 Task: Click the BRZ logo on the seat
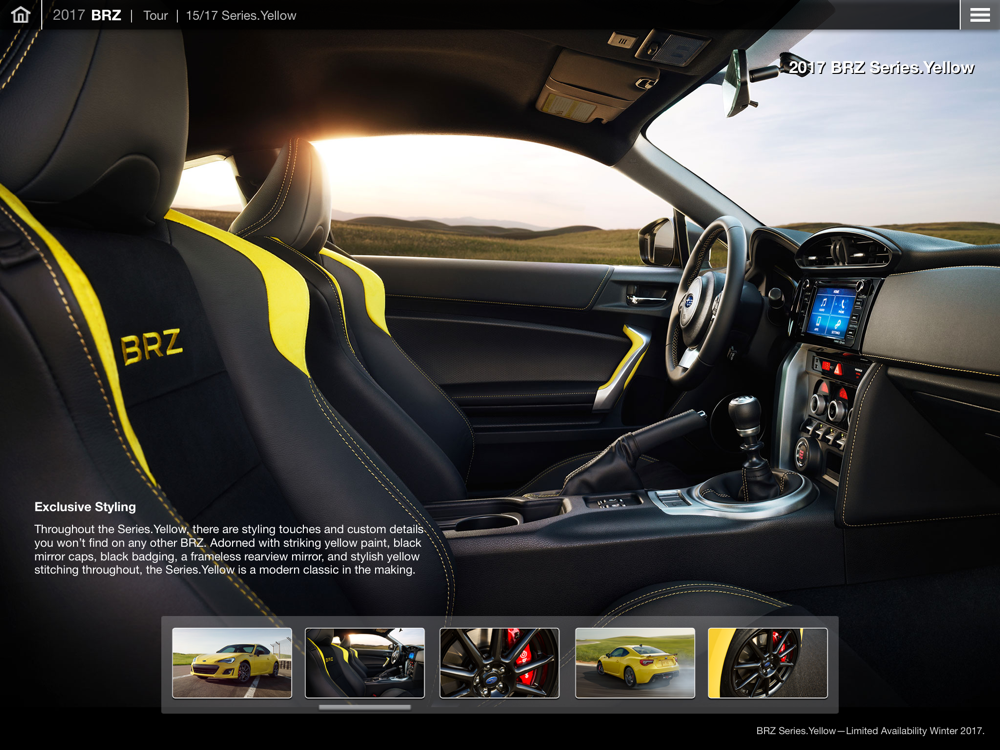click(152, 346)
